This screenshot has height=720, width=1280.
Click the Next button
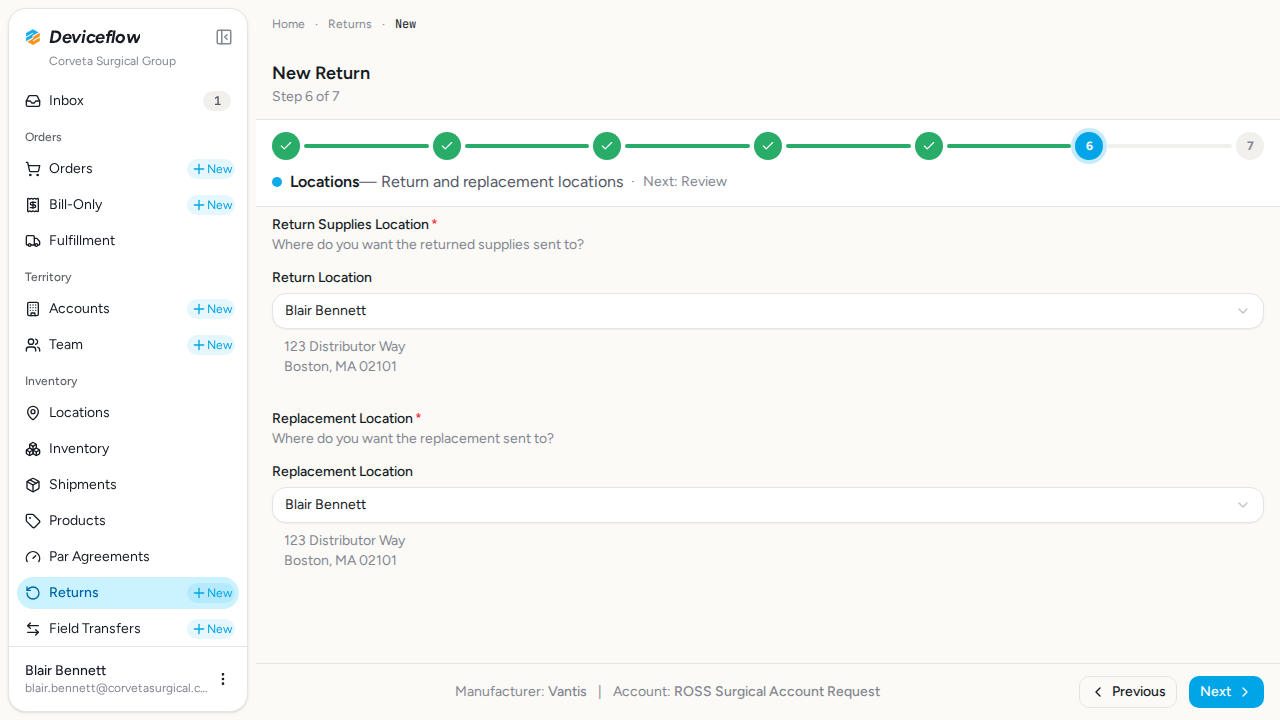(x=1226, y=692)
